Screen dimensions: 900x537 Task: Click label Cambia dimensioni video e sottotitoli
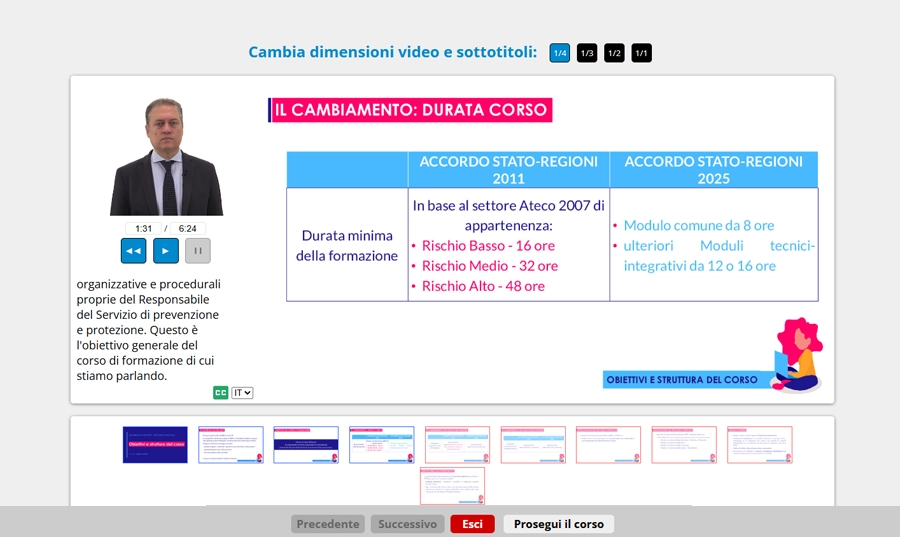[393, 52]
